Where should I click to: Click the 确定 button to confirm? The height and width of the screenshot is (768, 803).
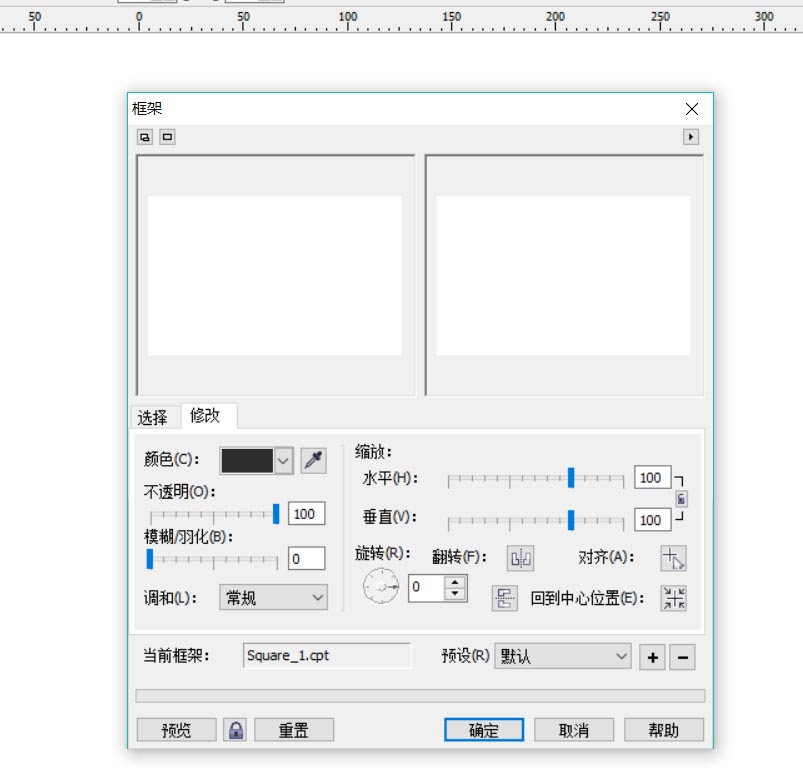[x=483, y=729]
